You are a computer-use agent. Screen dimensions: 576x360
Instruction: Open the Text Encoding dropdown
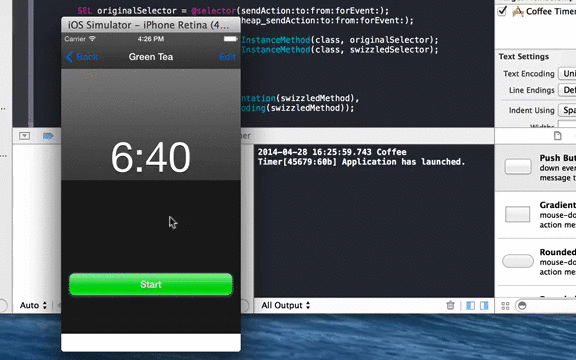(567, 73)
